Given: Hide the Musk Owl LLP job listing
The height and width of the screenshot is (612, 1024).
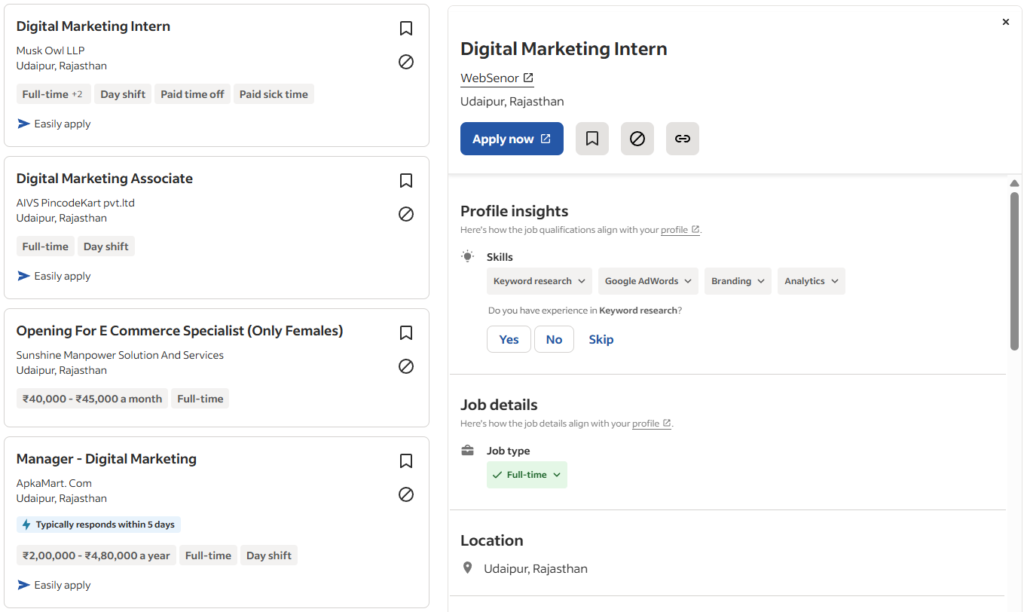Looking at the screenshot, I should point(406,62).
